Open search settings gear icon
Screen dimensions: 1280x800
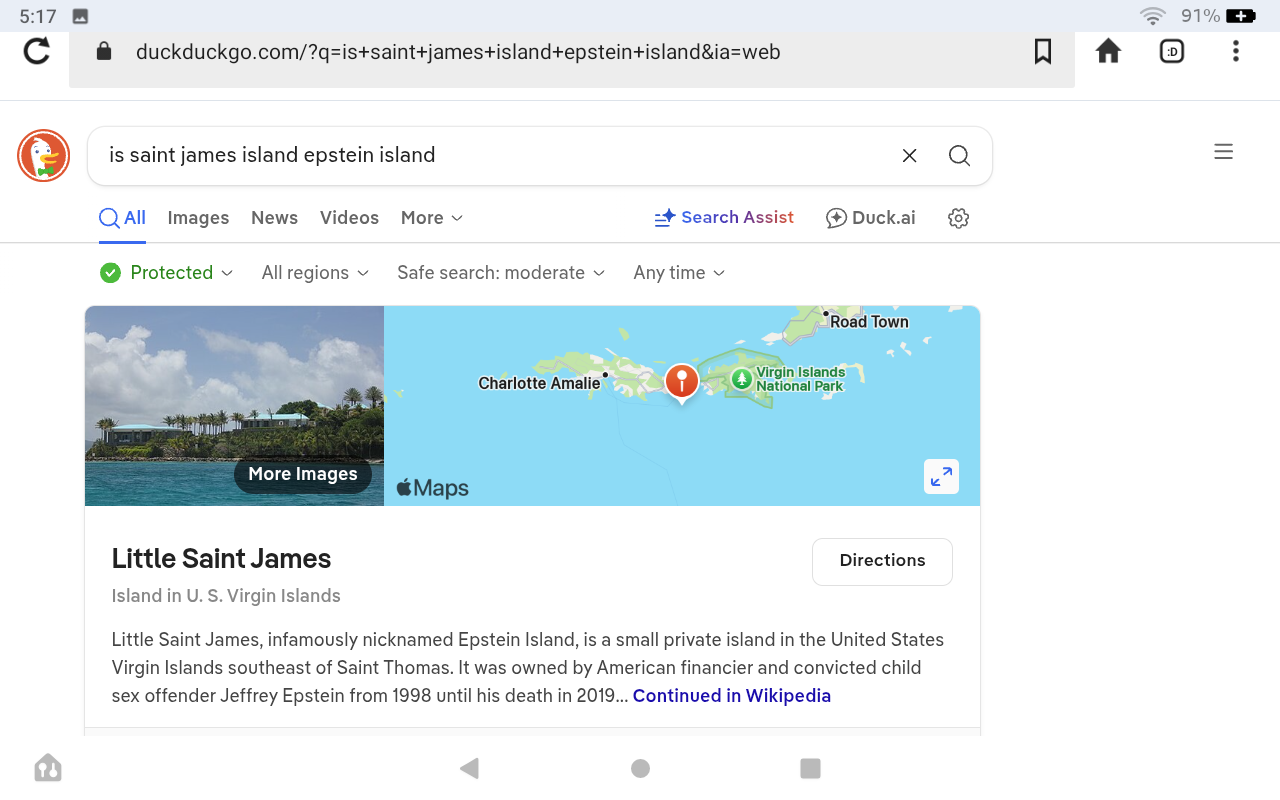pos(958,218)
